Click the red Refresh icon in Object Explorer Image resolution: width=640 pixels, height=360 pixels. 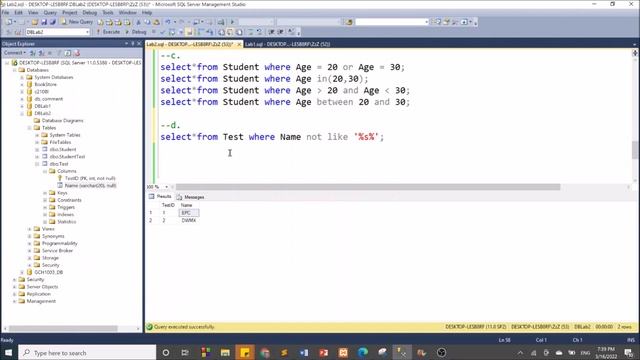pos(77,53)
